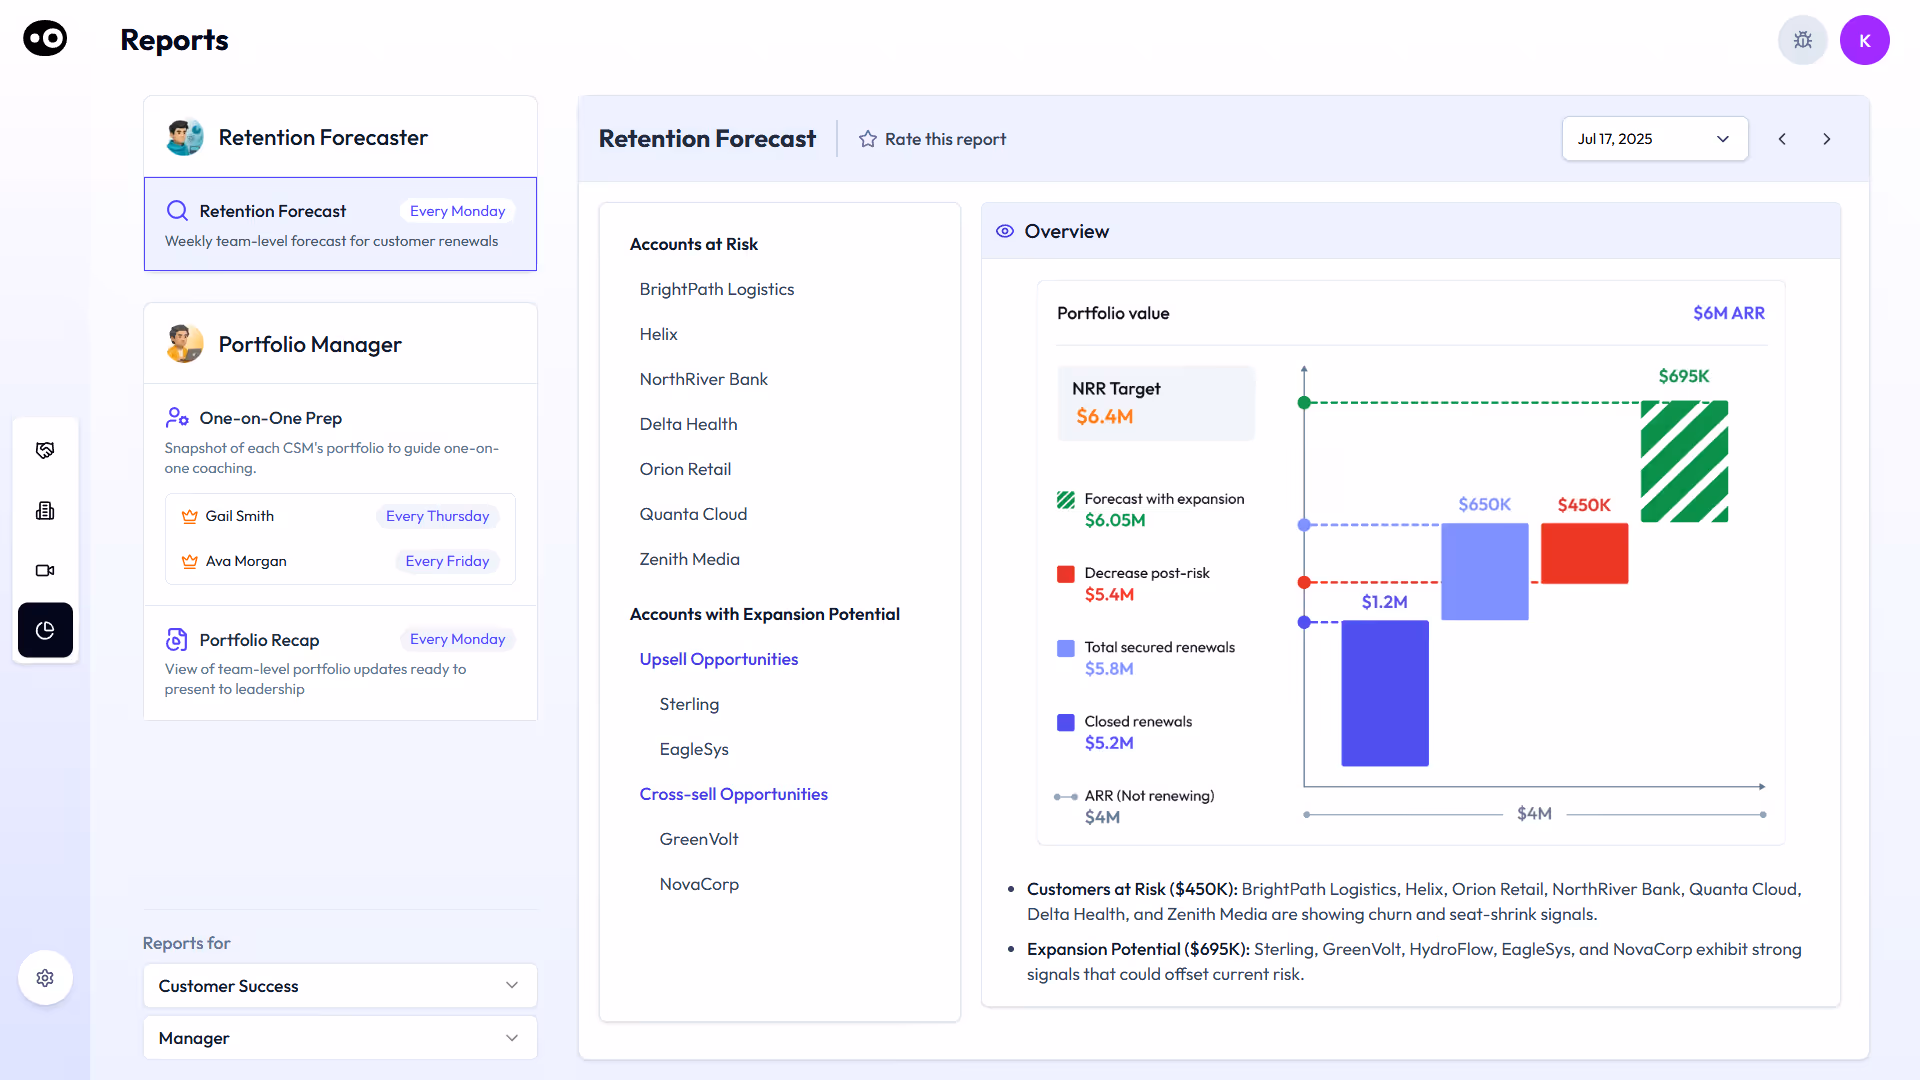
Task: Select the office building sidebar icon
Action: [45, 510]
